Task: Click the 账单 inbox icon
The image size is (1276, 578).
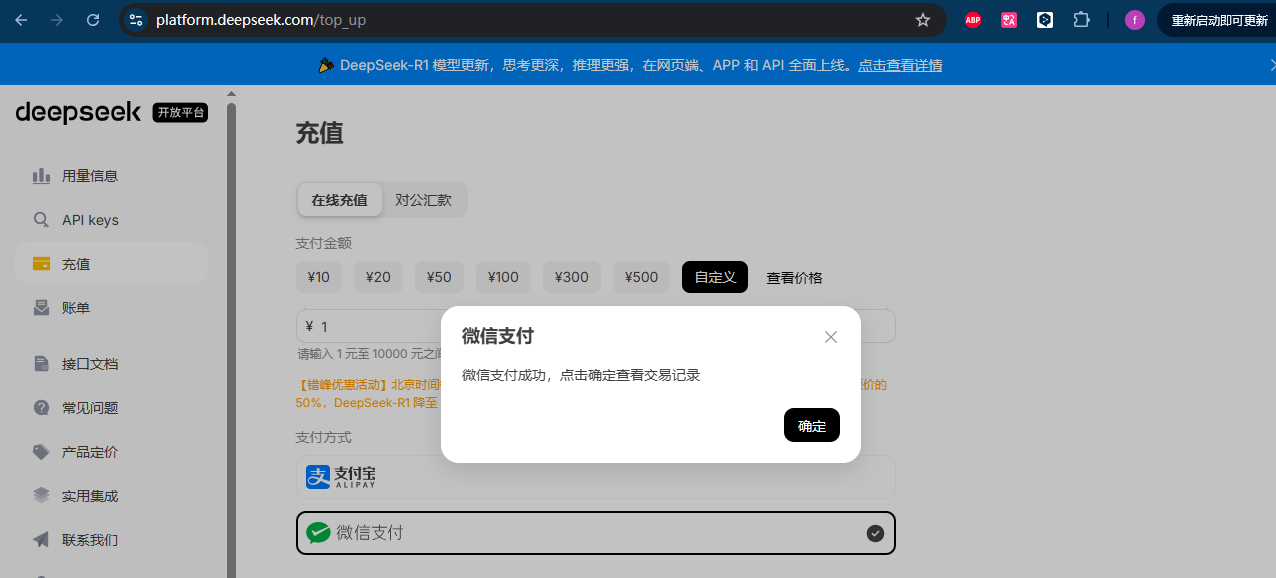Action: click(x=41, y=308)
